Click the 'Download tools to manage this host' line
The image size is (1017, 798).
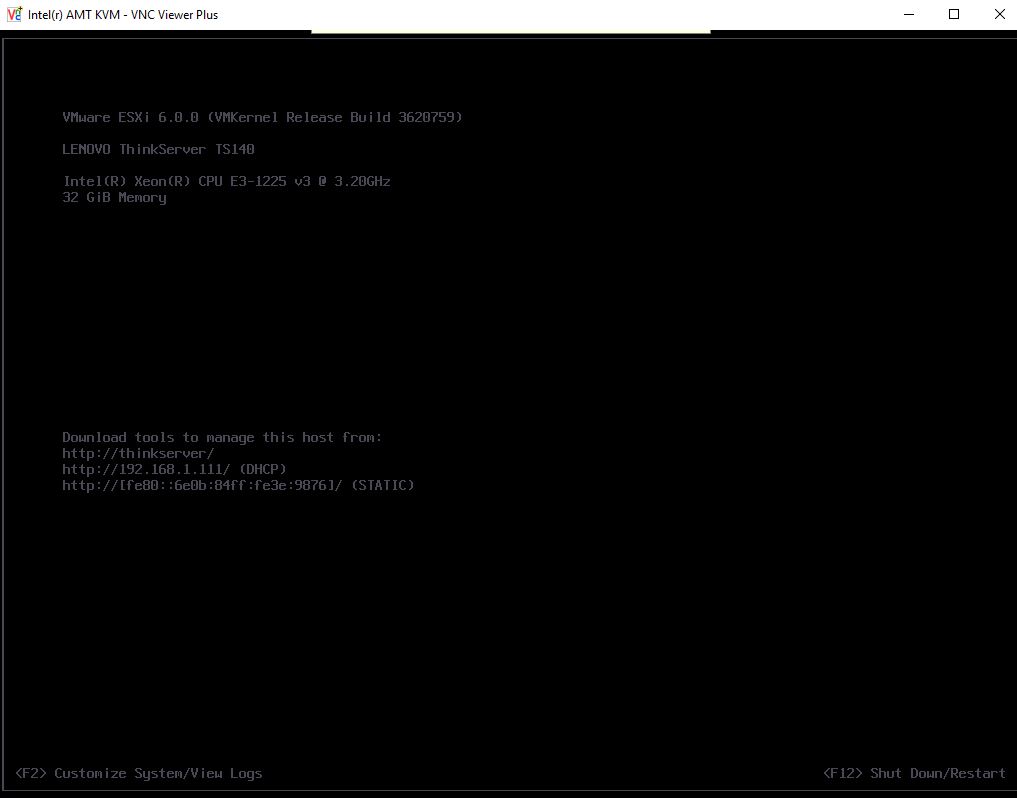222,438
